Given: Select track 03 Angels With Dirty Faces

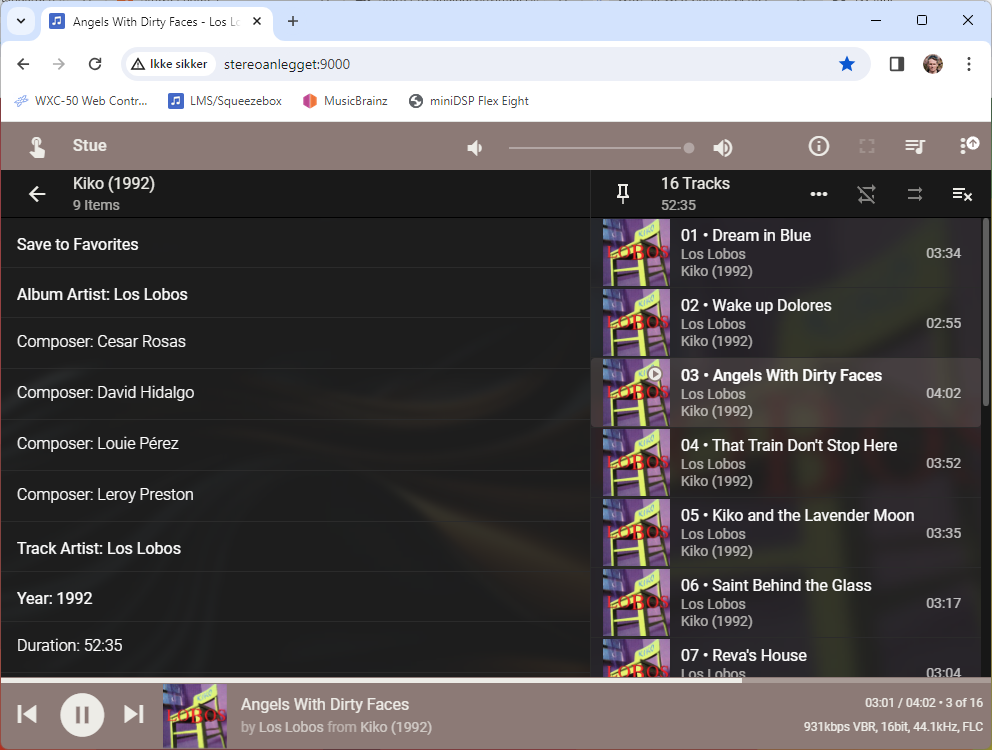Looking at the screenshot, I should (x=786, y=393).
